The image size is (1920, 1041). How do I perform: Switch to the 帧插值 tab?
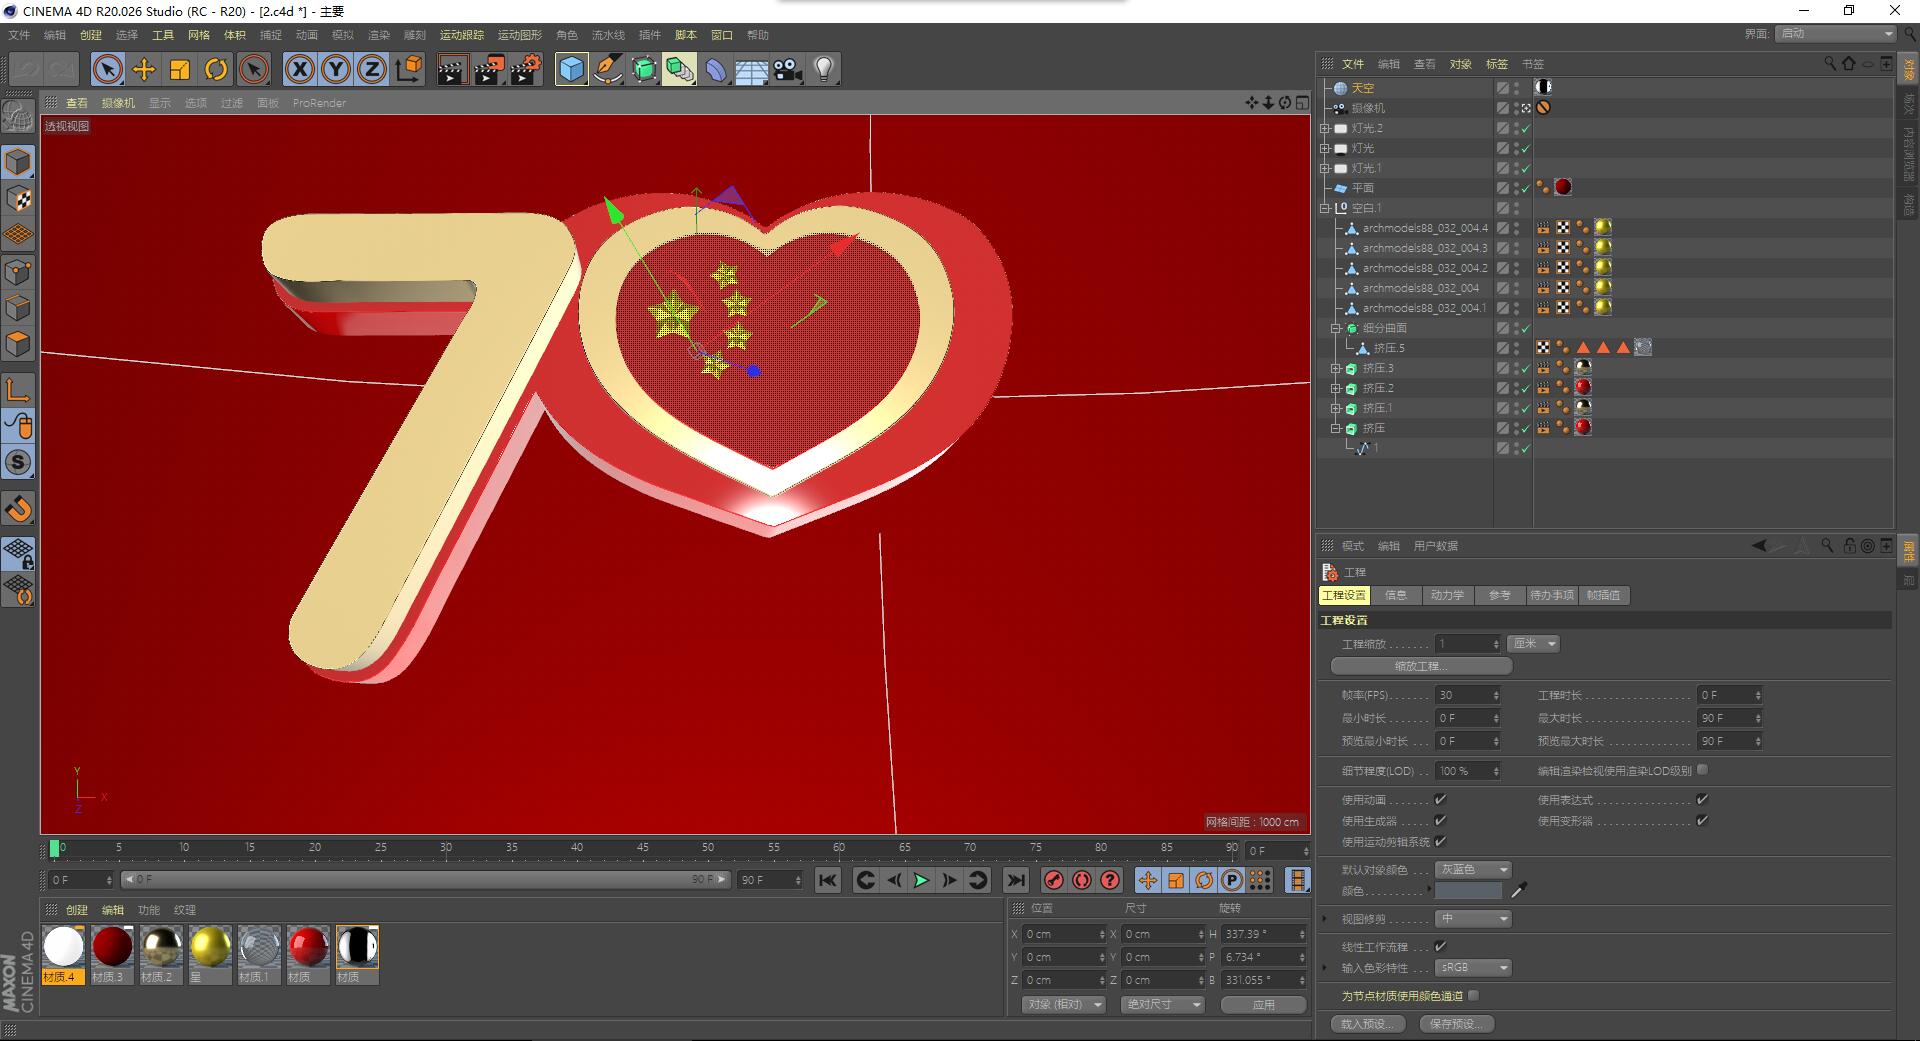[x=1603, y=595]
